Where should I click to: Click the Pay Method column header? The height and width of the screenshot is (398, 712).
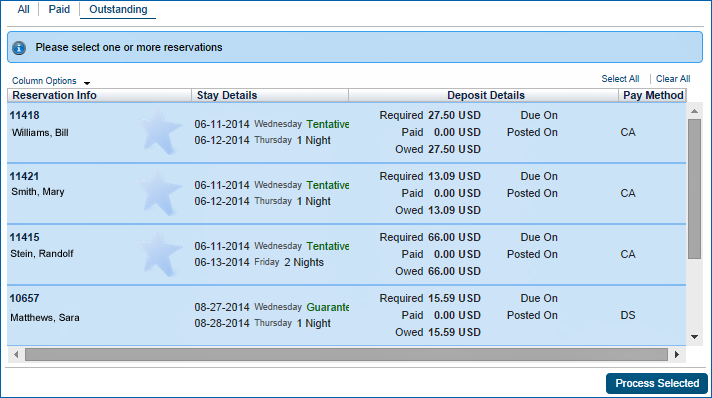pos(653,95)
